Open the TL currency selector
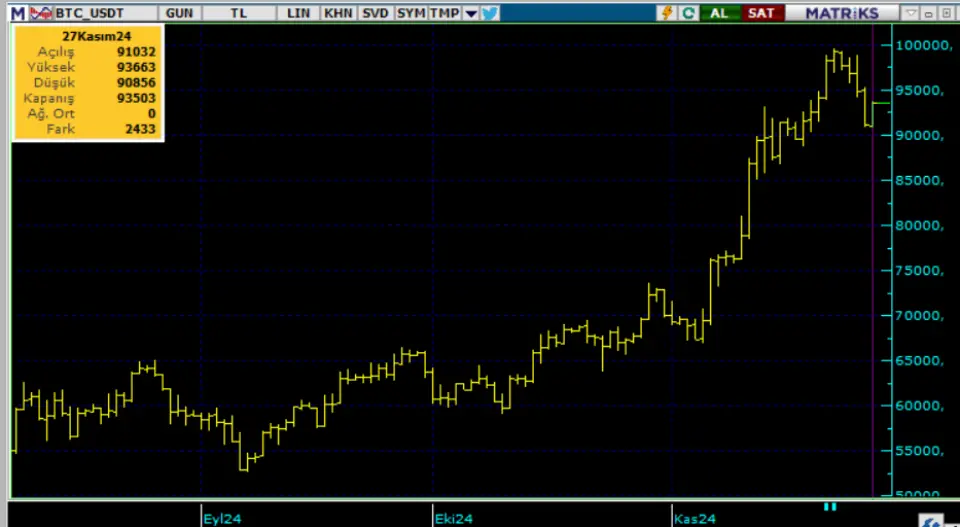 click(238, 13)
